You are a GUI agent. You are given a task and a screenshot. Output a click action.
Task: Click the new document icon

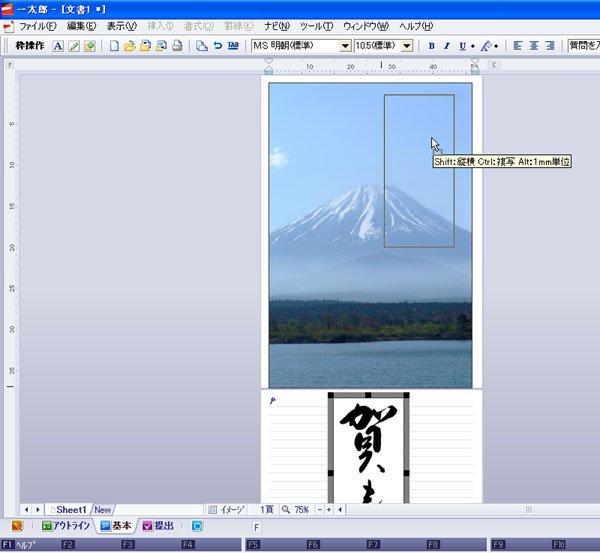pyautogui.click(x=114, y=46)
